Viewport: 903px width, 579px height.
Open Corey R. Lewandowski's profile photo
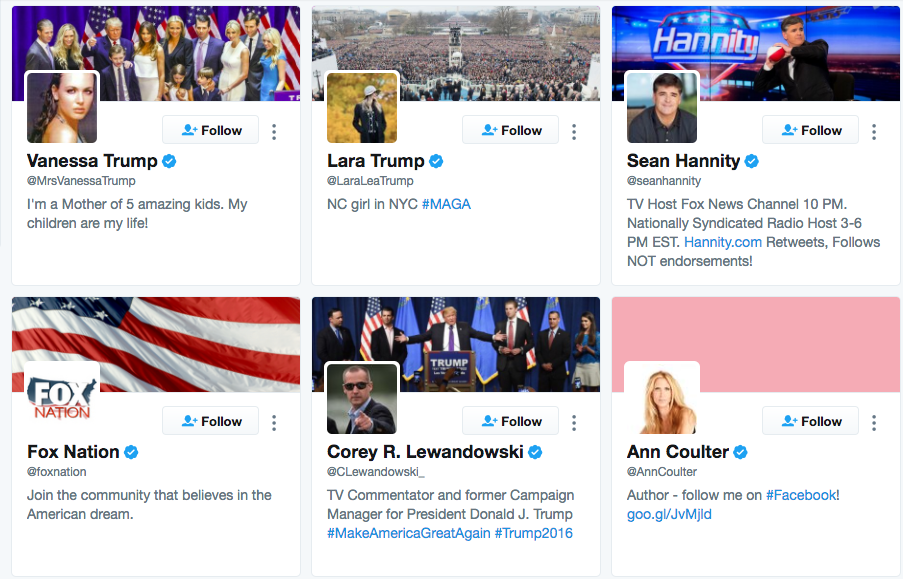tap(362, 399)
